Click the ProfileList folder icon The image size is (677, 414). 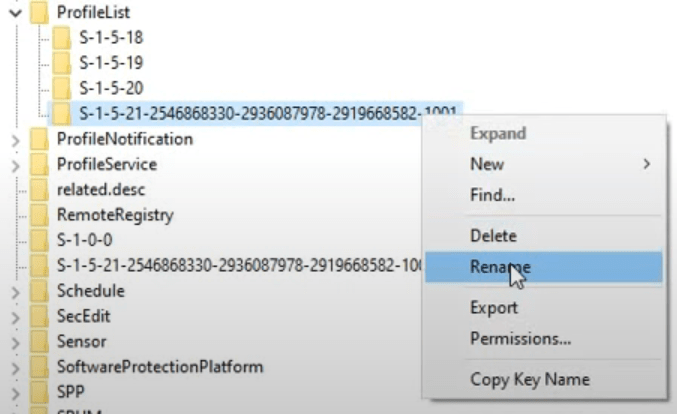click(40, 13)
